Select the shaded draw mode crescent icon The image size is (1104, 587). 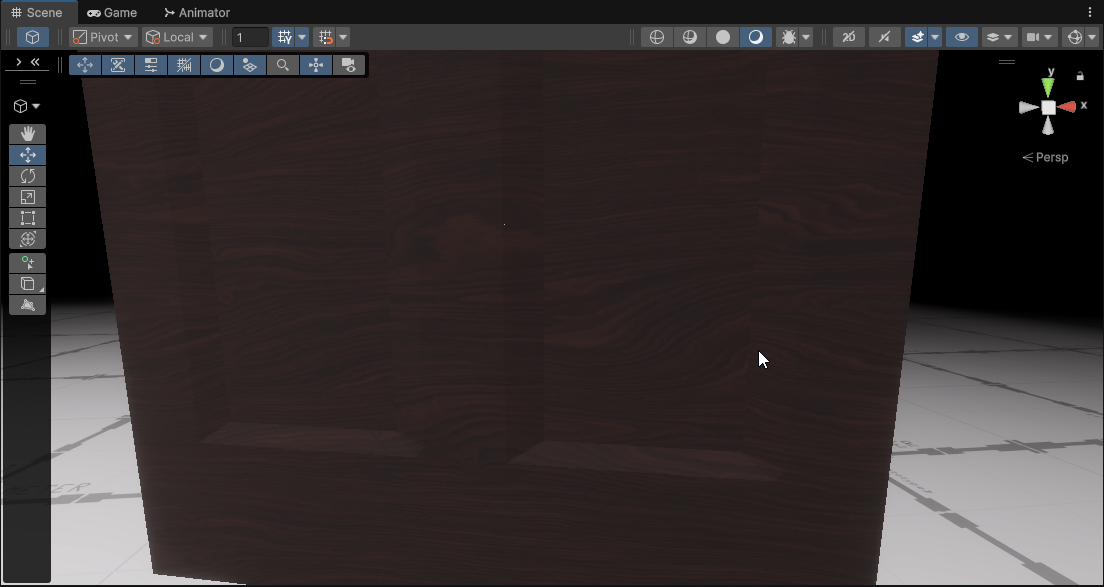coord(755,37)
